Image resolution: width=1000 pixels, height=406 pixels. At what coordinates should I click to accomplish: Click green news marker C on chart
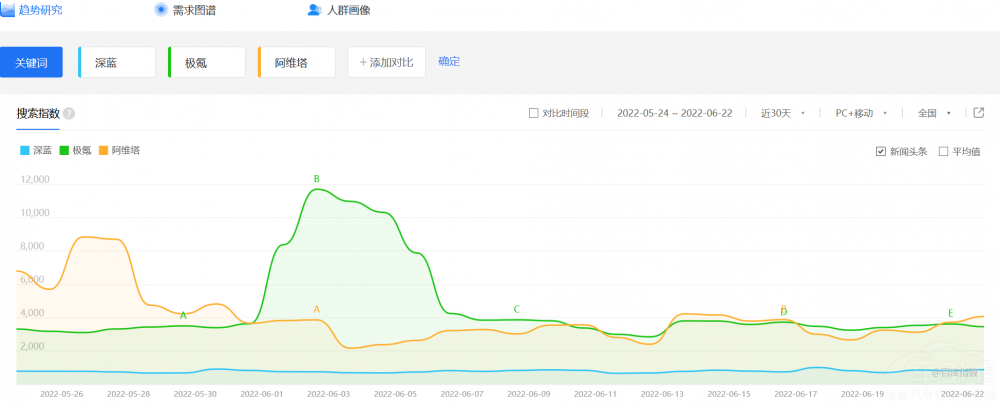tap(517, 309)
